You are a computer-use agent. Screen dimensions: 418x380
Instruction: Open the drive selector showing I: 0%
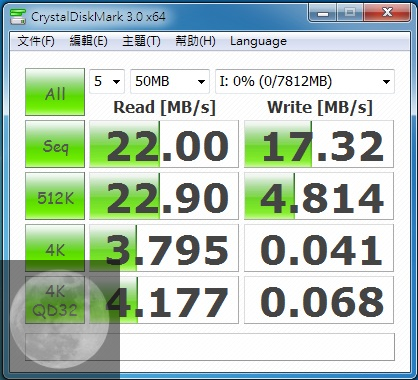pos(305,81)
